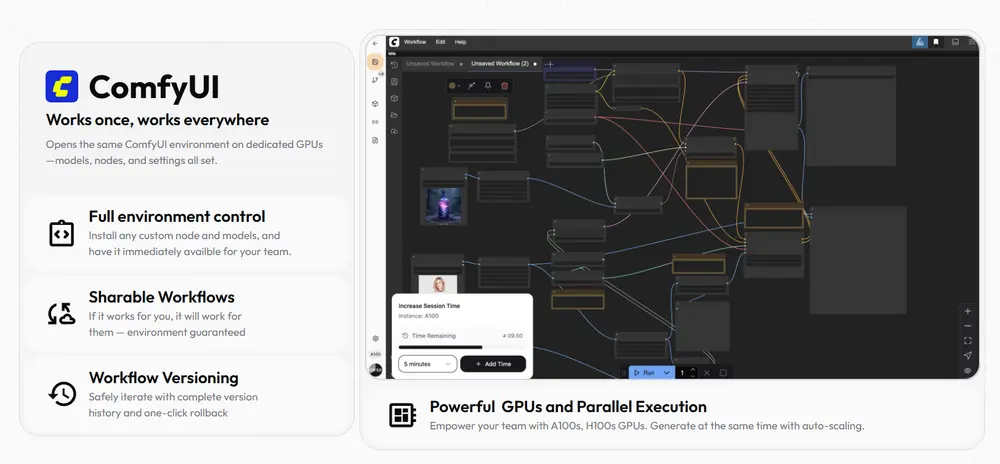The image size is (1000, 464).
Task: Toggle link visibility eye icon
Action: [x=967, y=370]
